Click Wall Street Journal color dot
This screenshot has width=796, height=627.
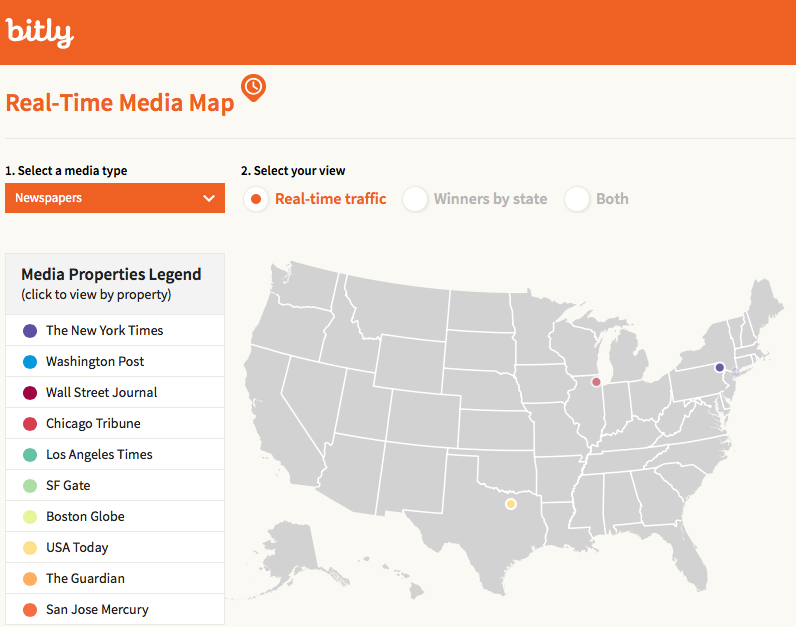point(30,393)
